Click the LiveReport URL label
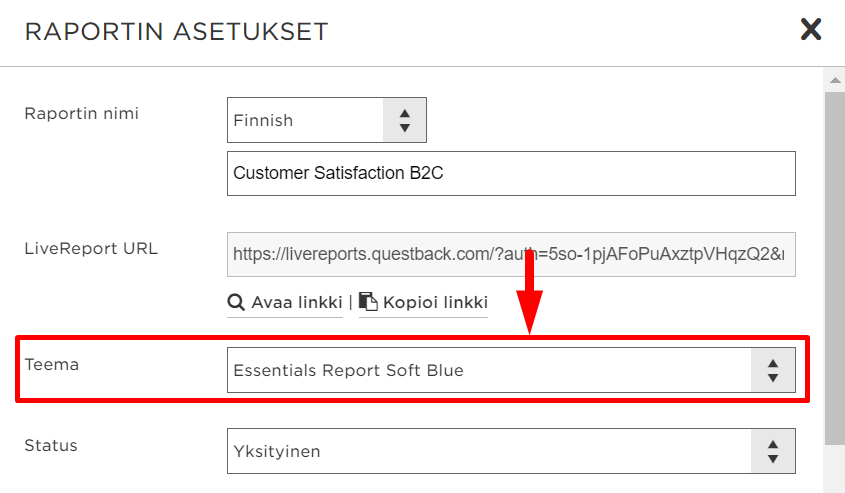Screen dimensions: 845x493 [x=91, y=248]
